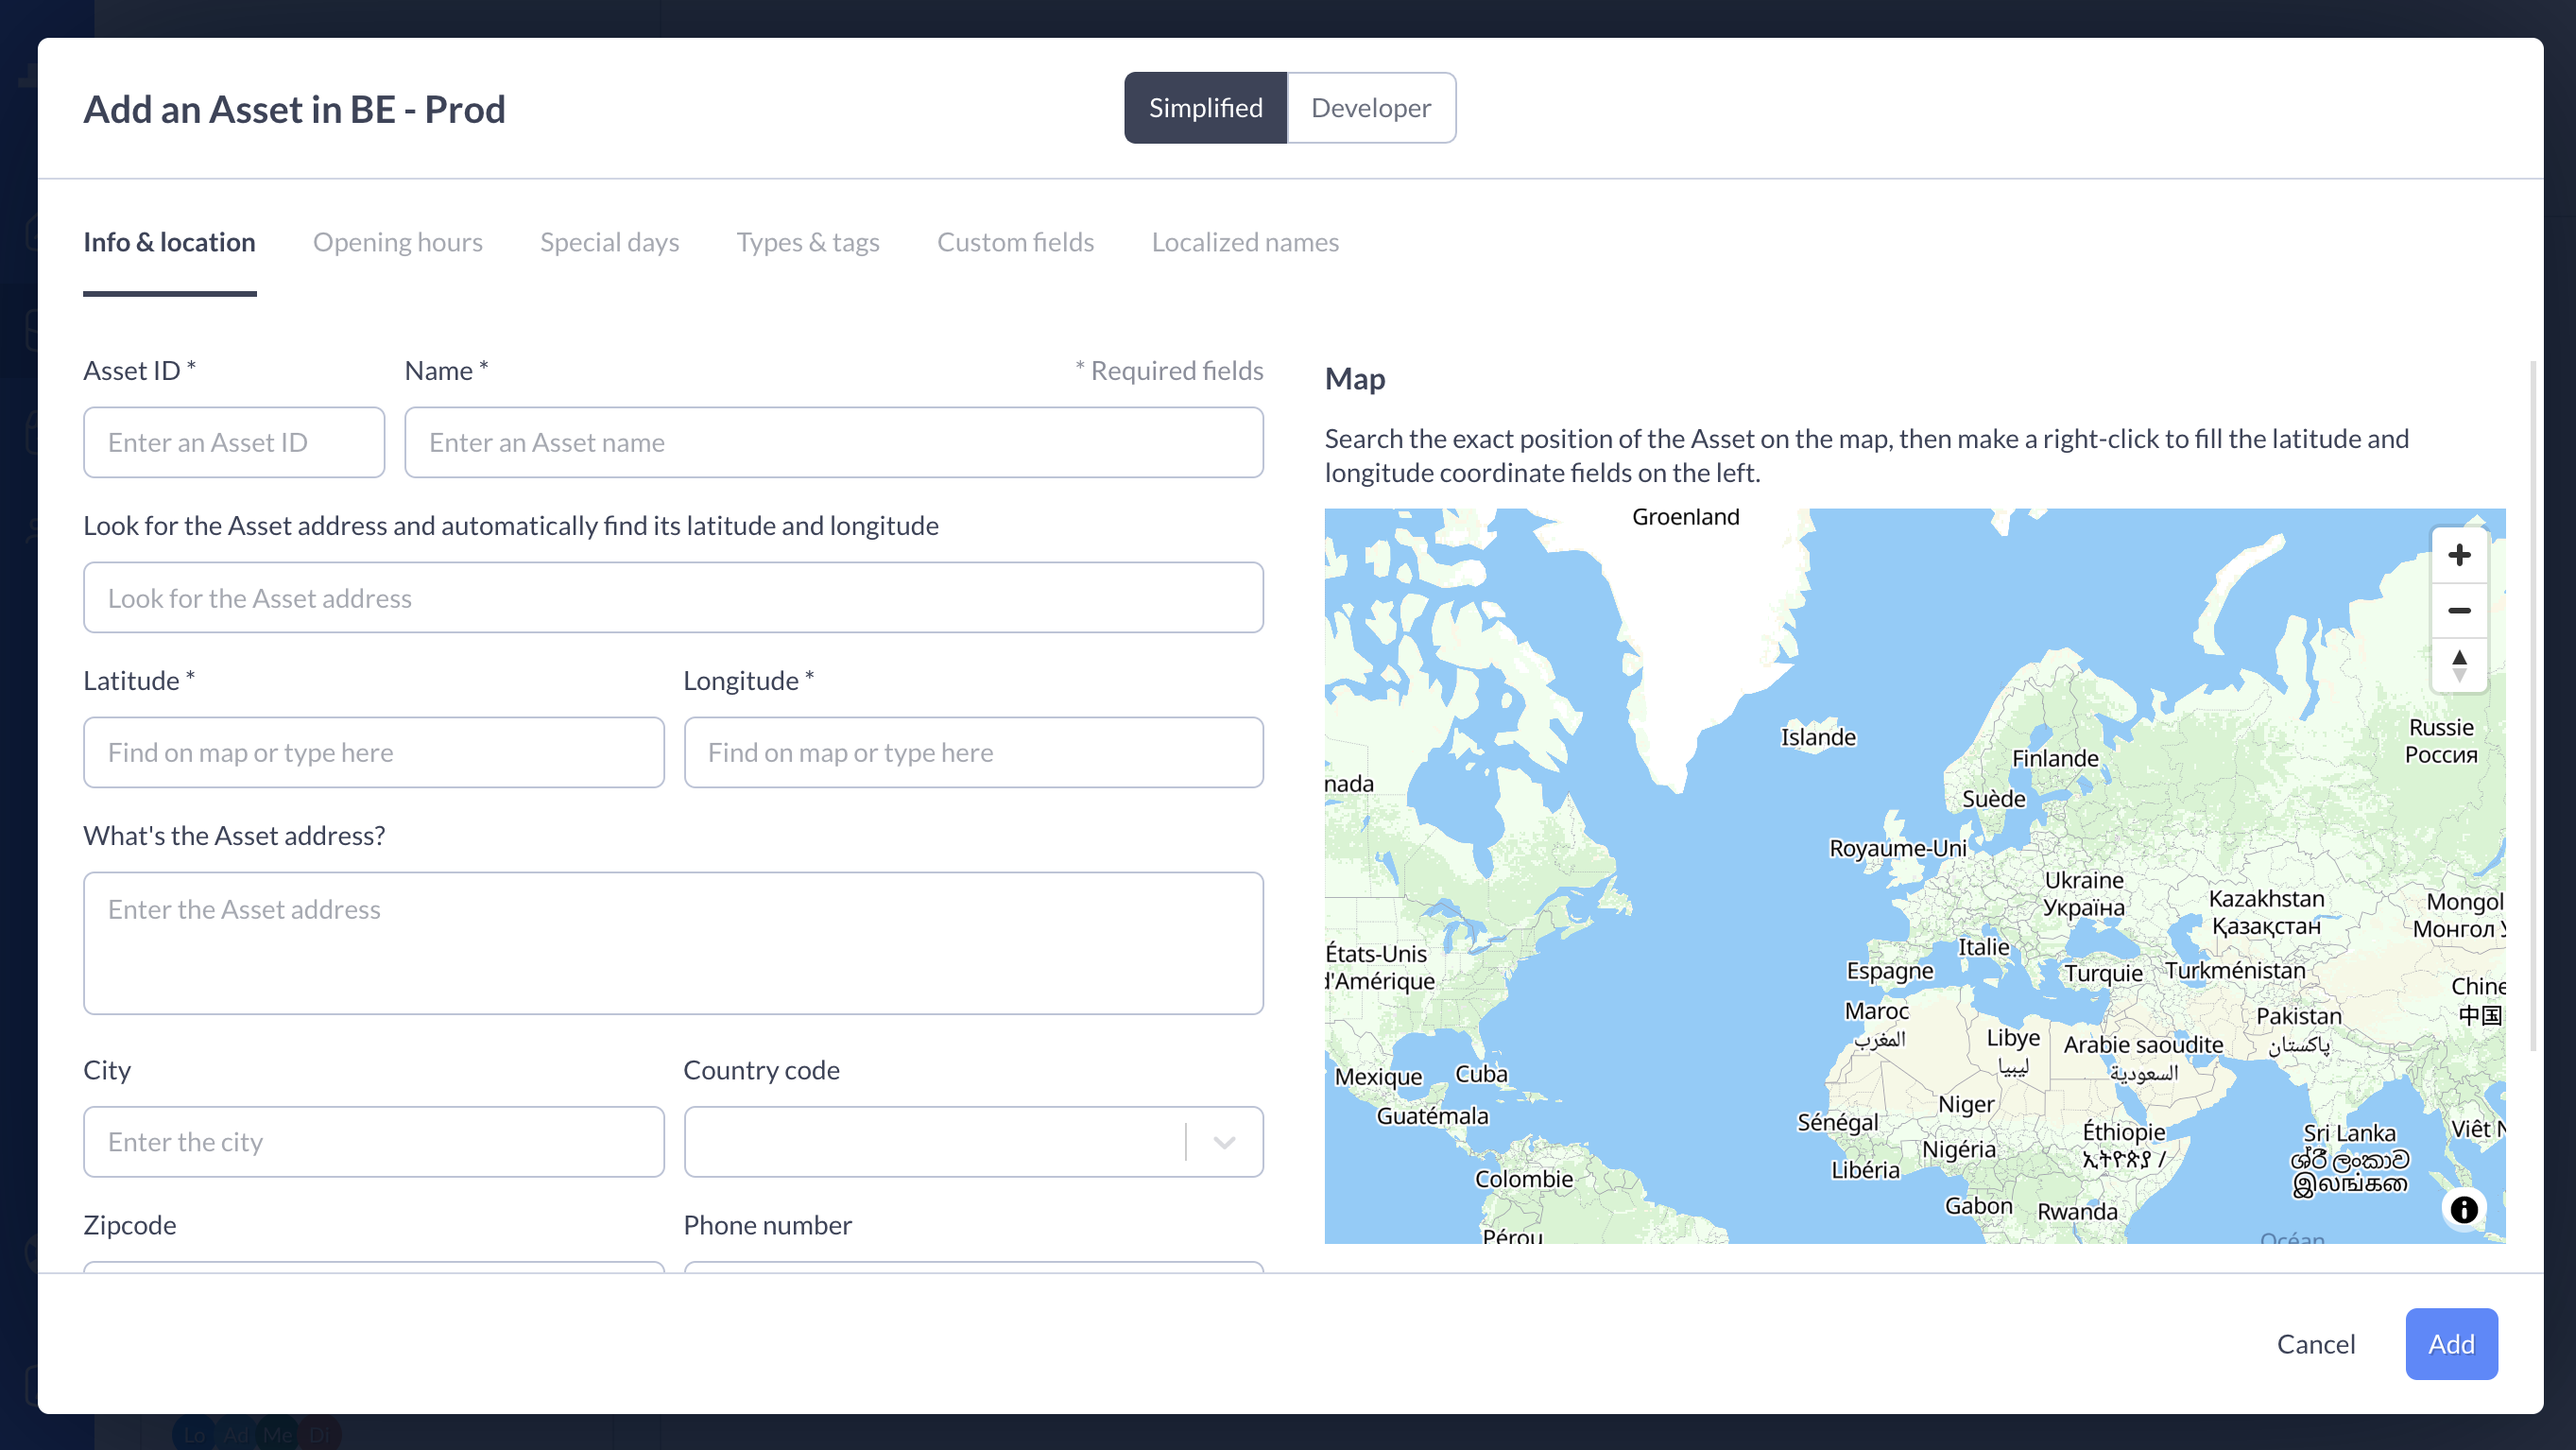Viewport: 2576px width, 1450px height.
Task: Show the Localized names tab
Action: 1244,242
